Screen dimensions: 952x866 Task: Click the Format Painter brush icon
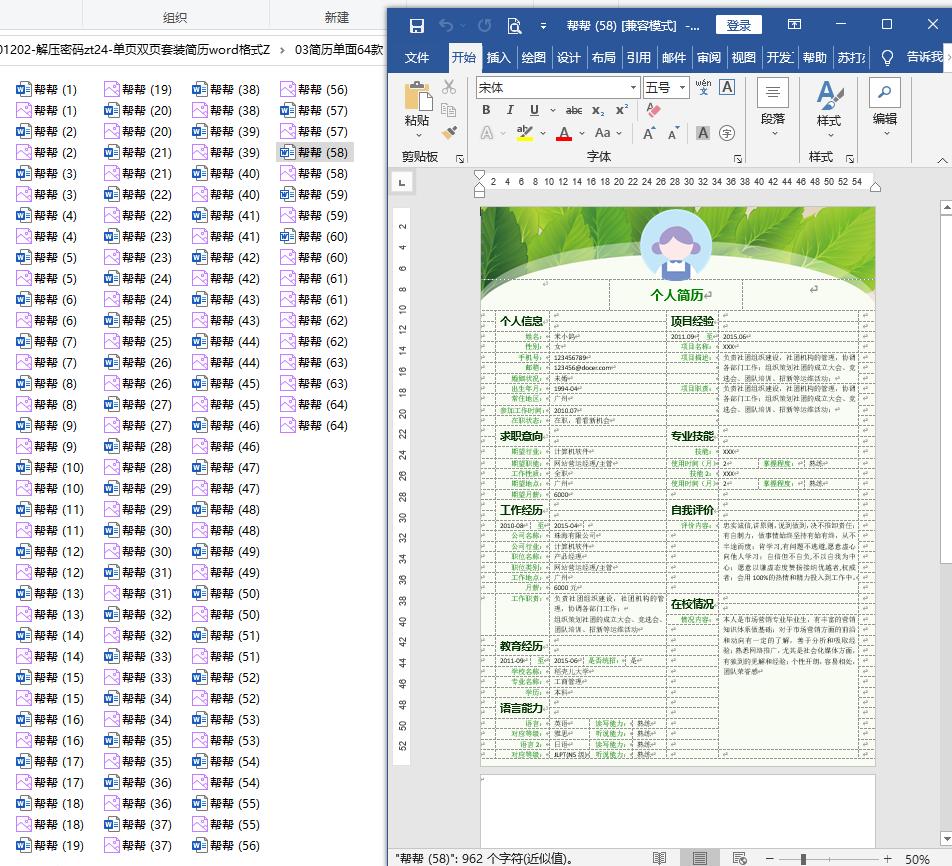pos(449,132)
